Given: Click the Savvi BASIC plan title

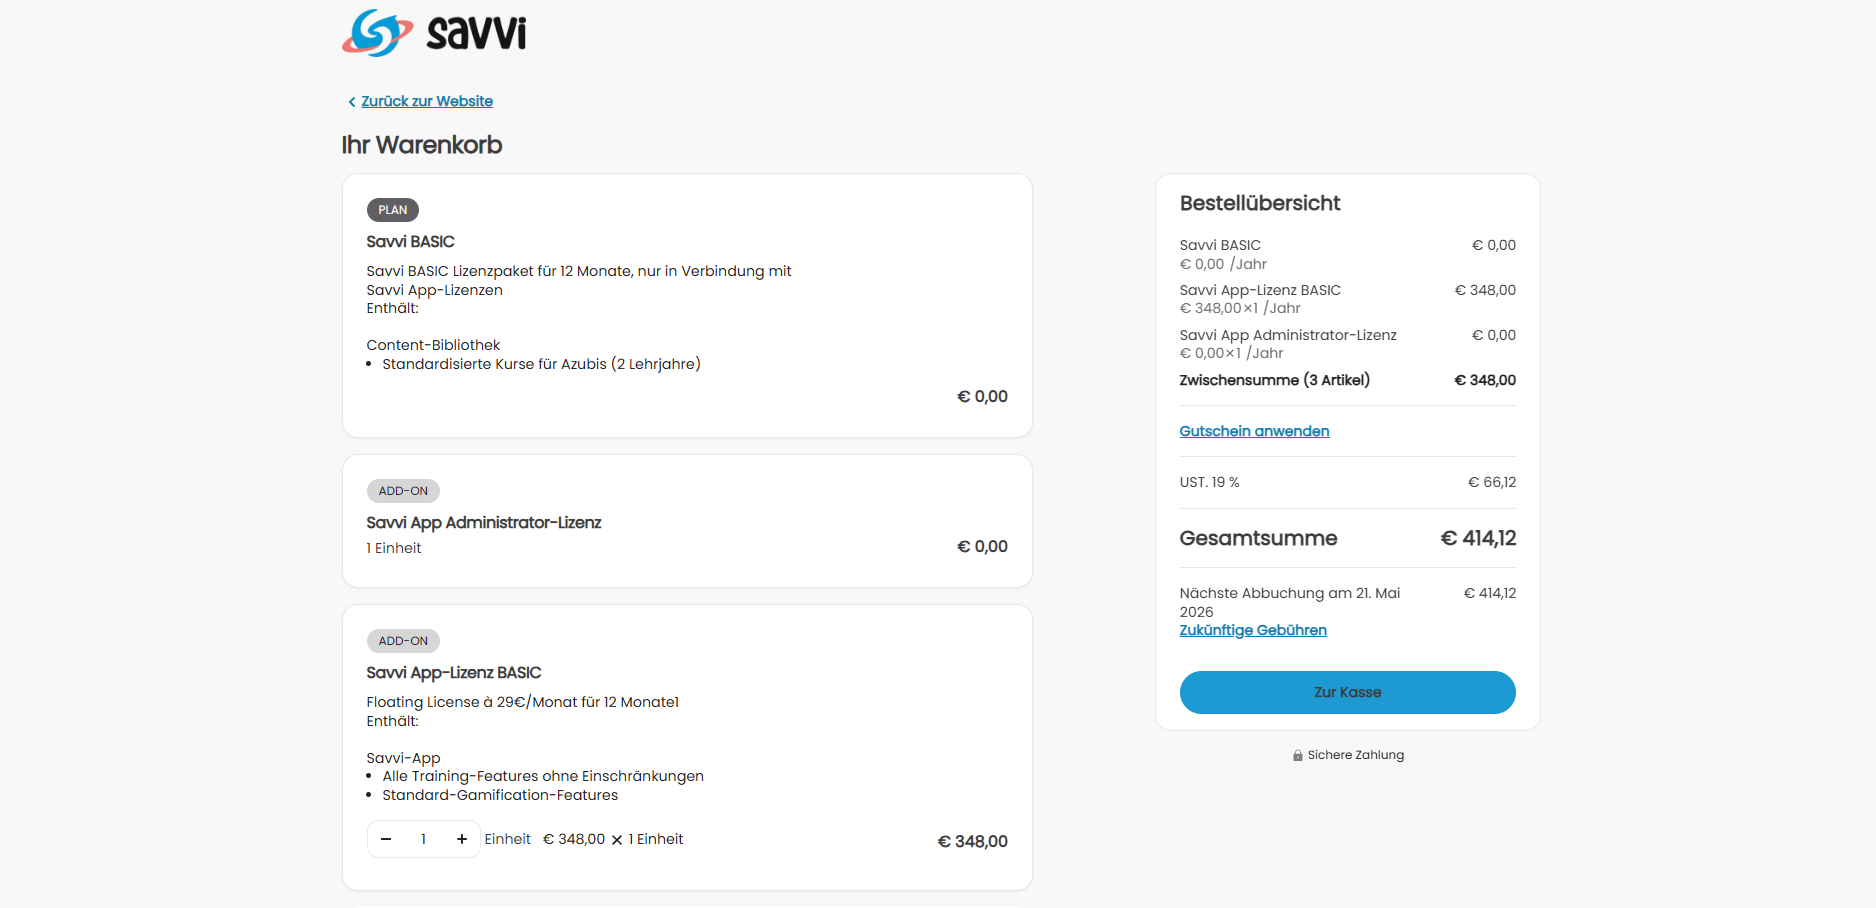Looking at the screenshot, I should coord(410,242).
